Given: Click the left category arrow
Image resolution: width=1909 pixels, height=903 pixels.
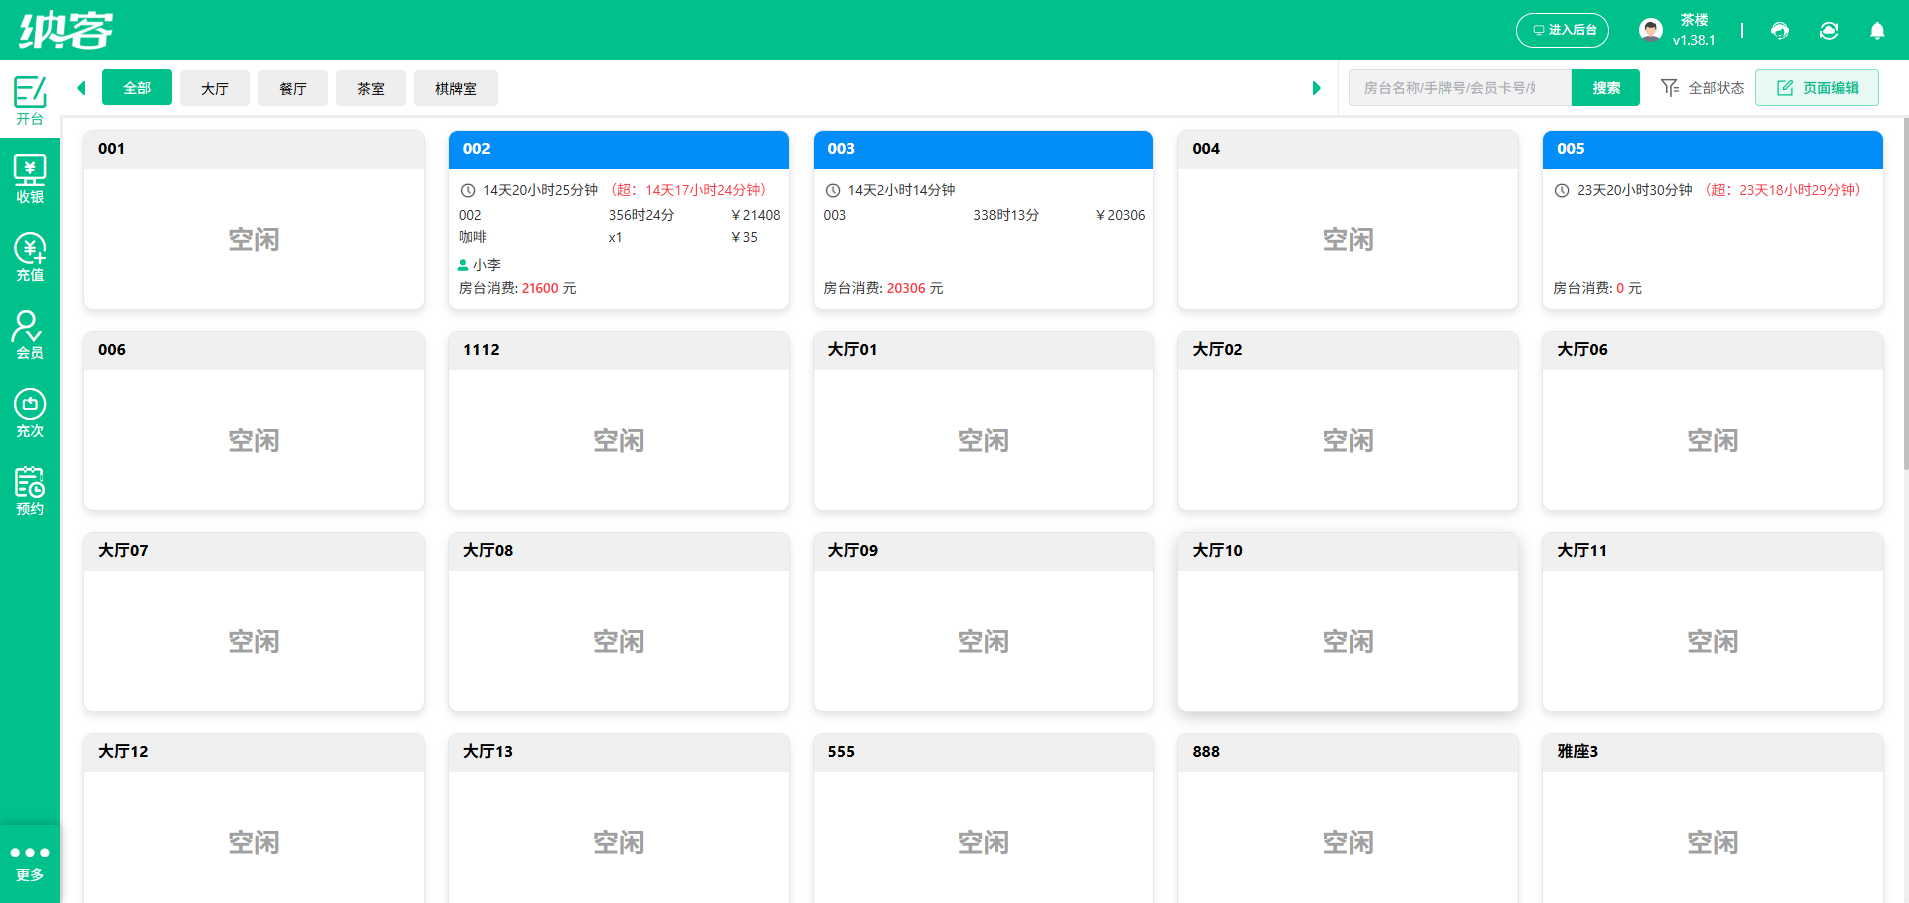Looking at the screenshot, I should [81, 88].
